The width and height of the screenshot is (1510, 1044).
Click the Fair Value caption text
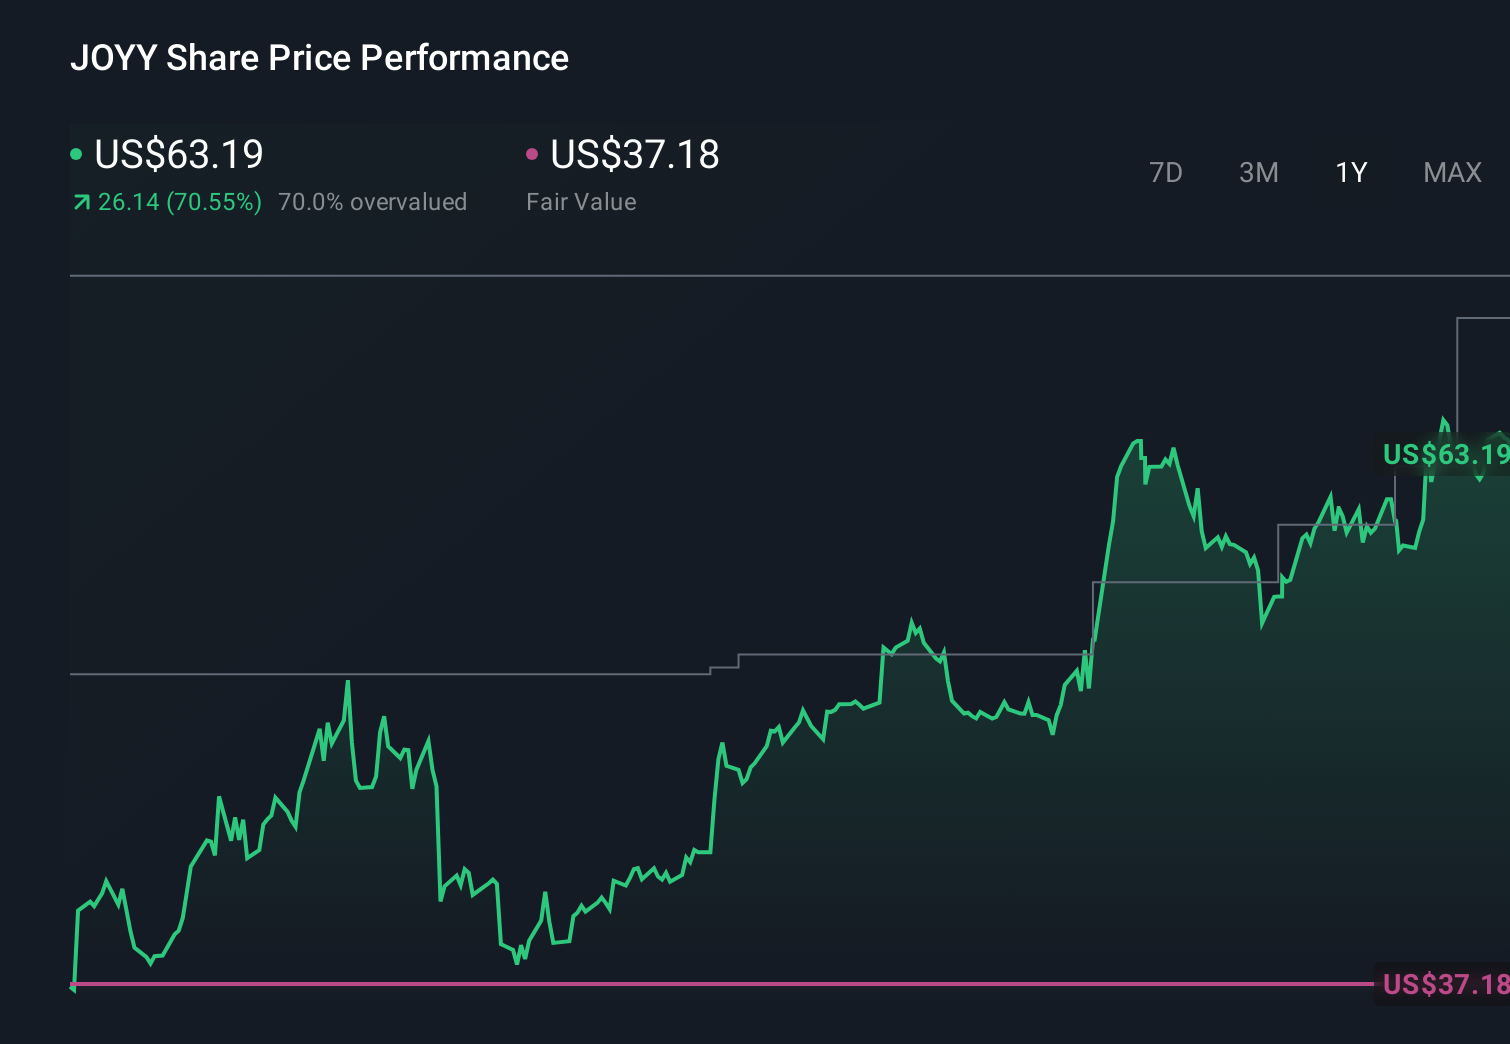point(580,202)
